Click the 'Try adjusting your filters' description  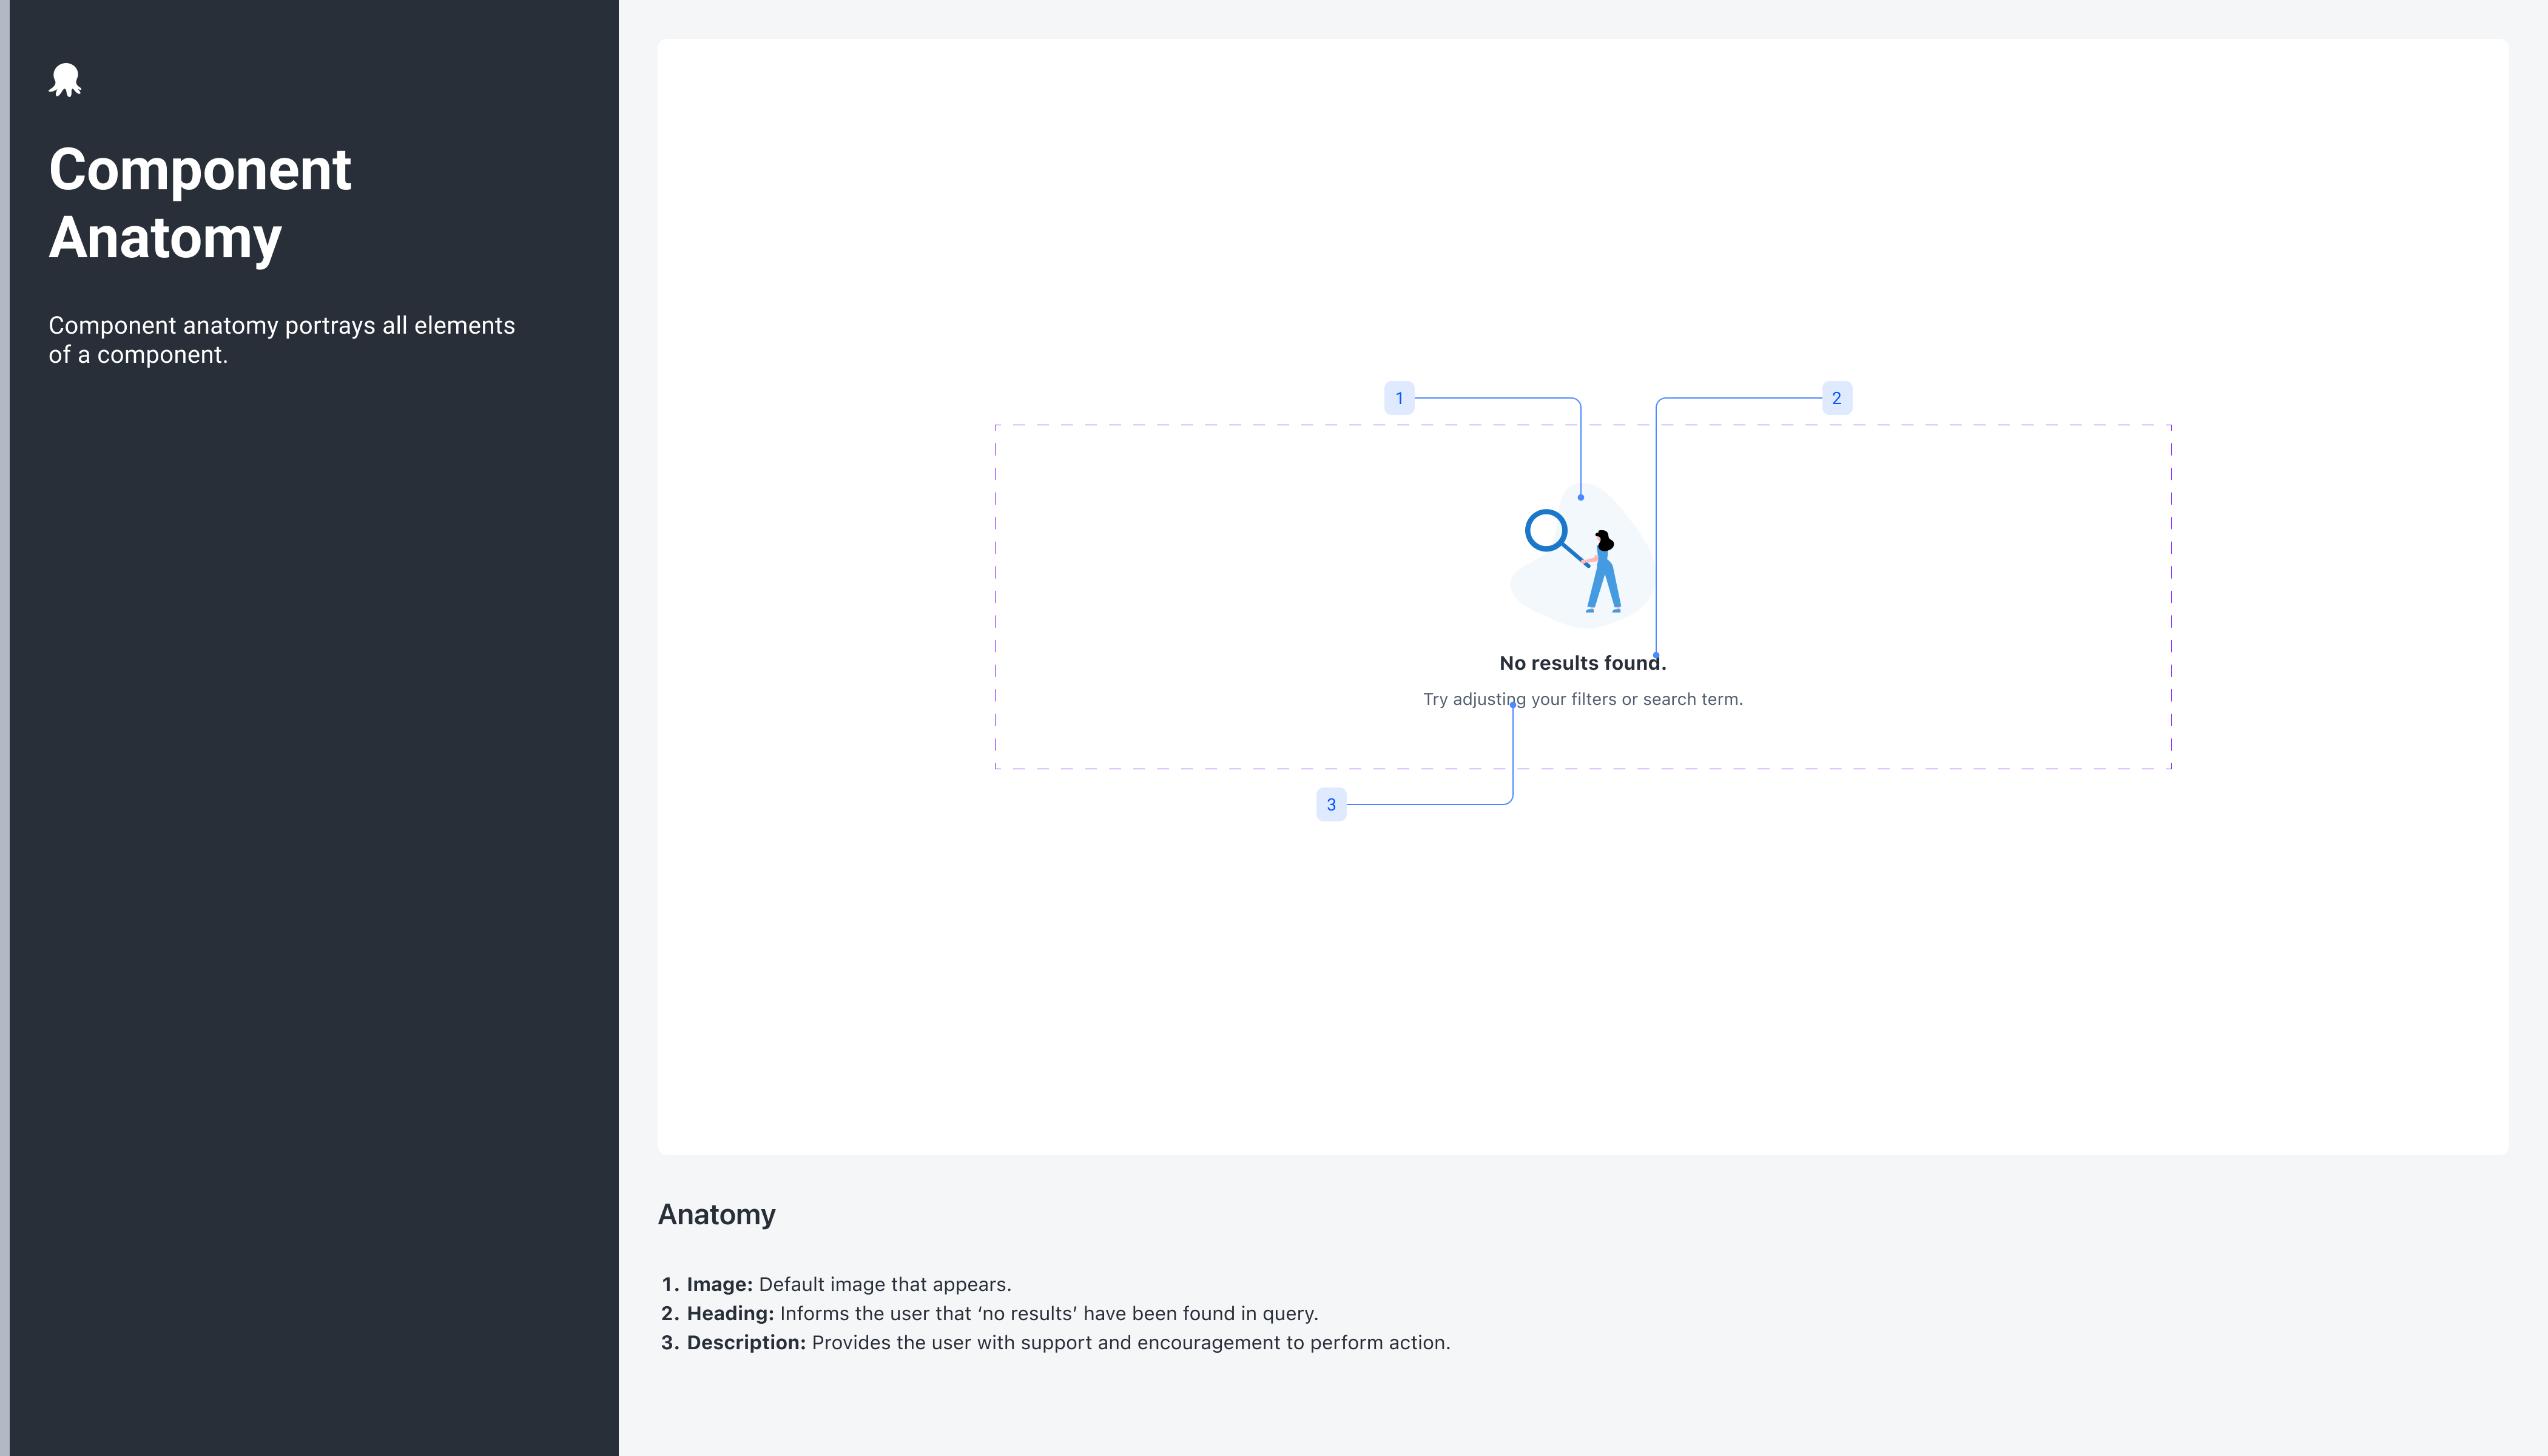click(1582, 699)
